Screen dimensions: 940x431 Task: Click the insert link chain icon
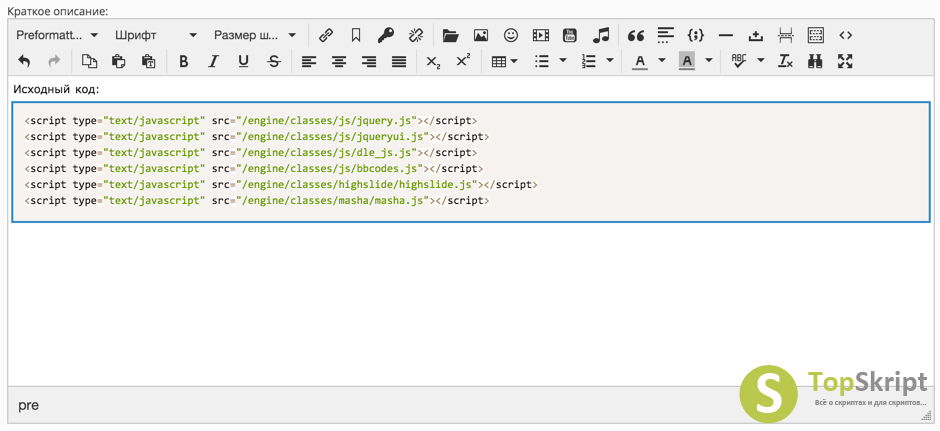(x=326, y=35)
